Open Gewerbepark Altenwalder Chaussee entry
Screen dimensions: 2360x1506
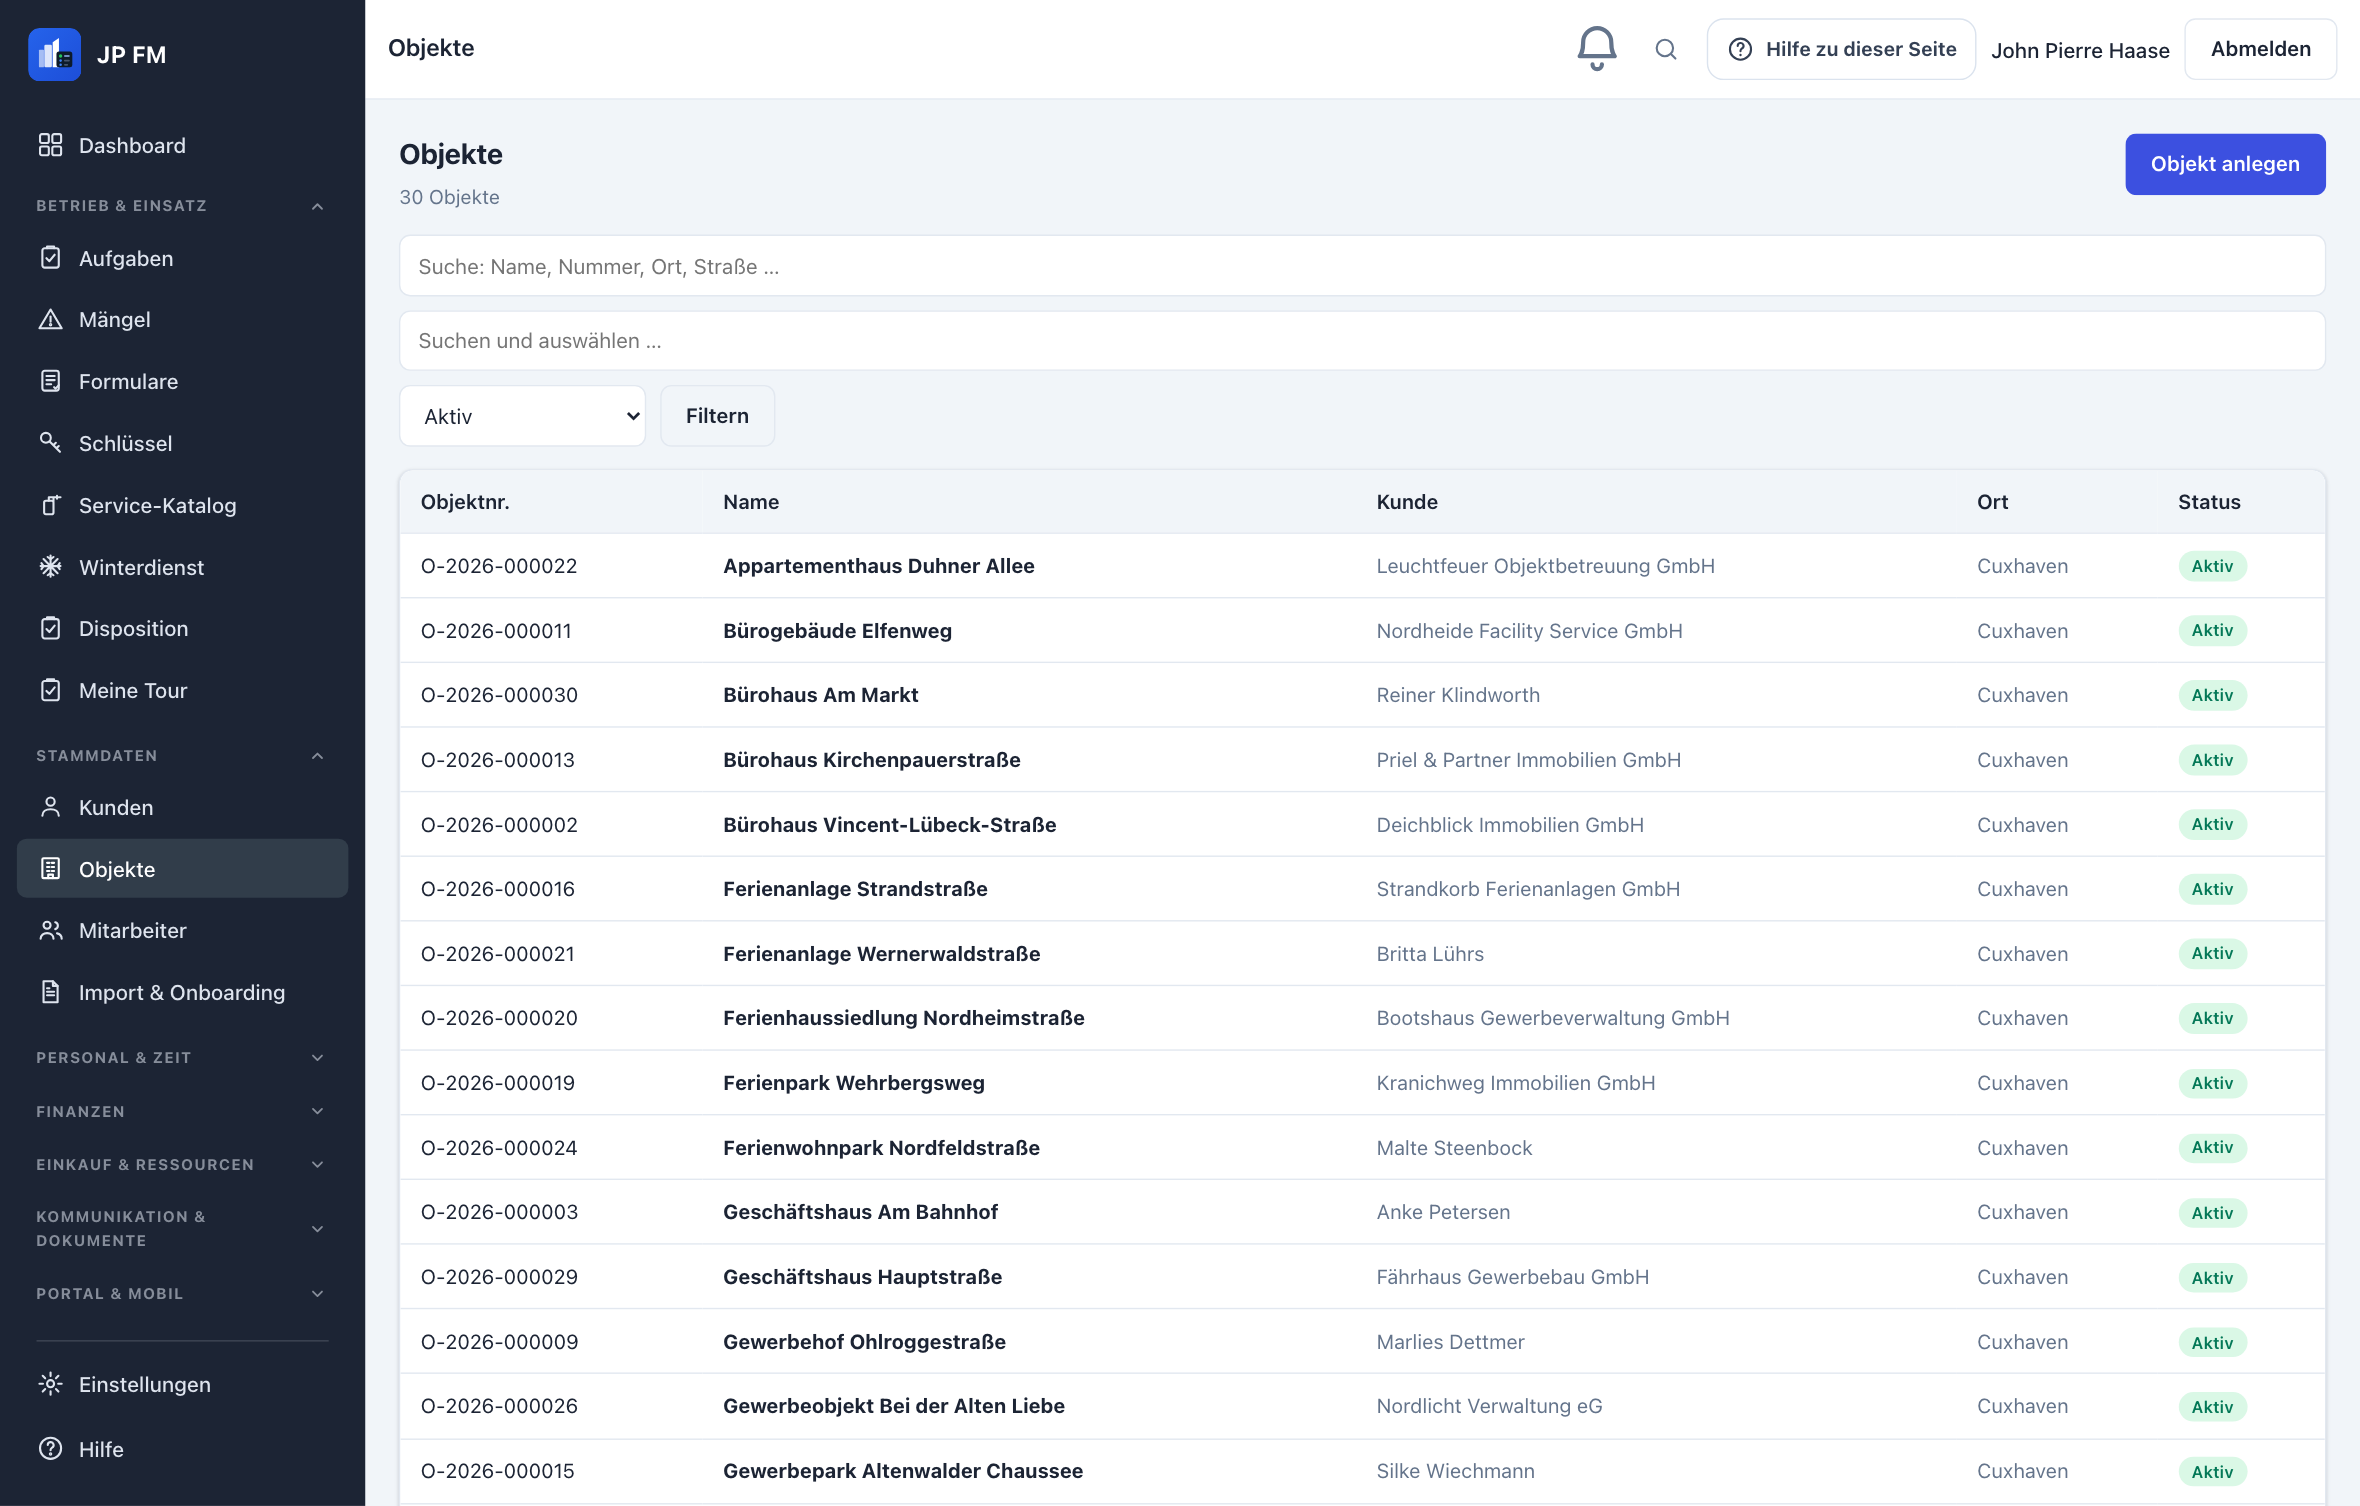pyautogui.click(x=903, y=1471)
